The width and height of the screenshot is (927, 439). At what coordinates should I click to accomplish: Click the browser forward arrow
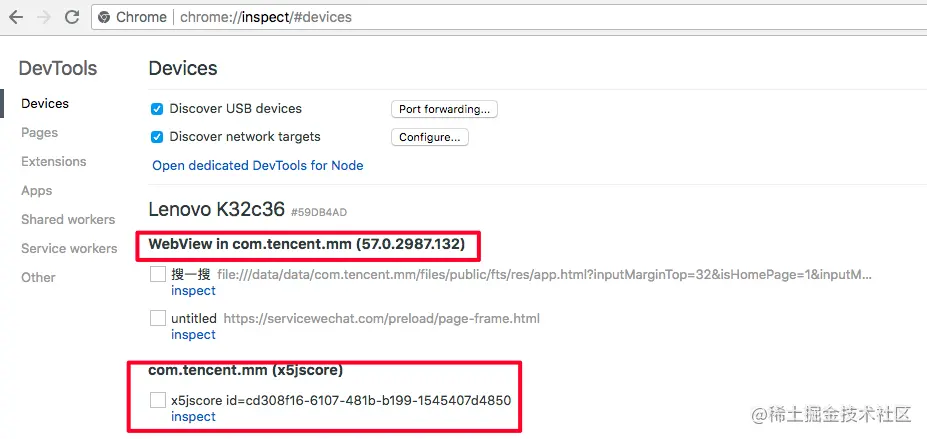[x=43, y=17]
